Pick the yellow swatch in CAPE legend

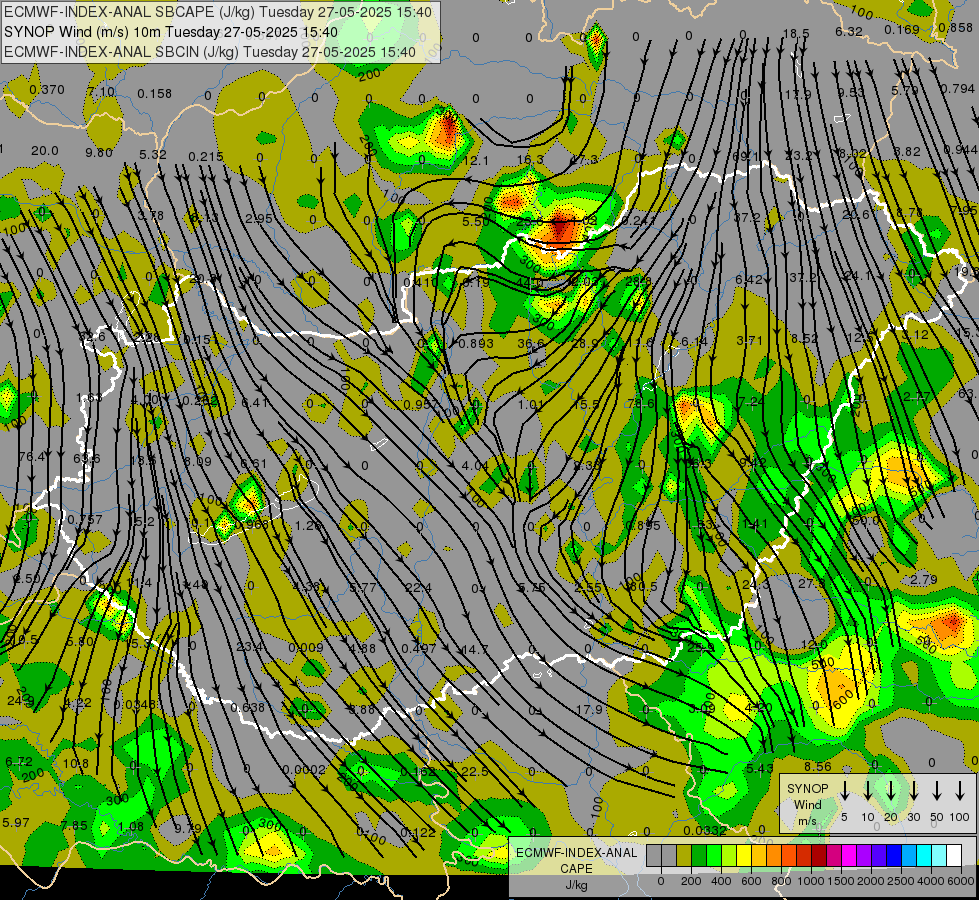tap(744, 856)
